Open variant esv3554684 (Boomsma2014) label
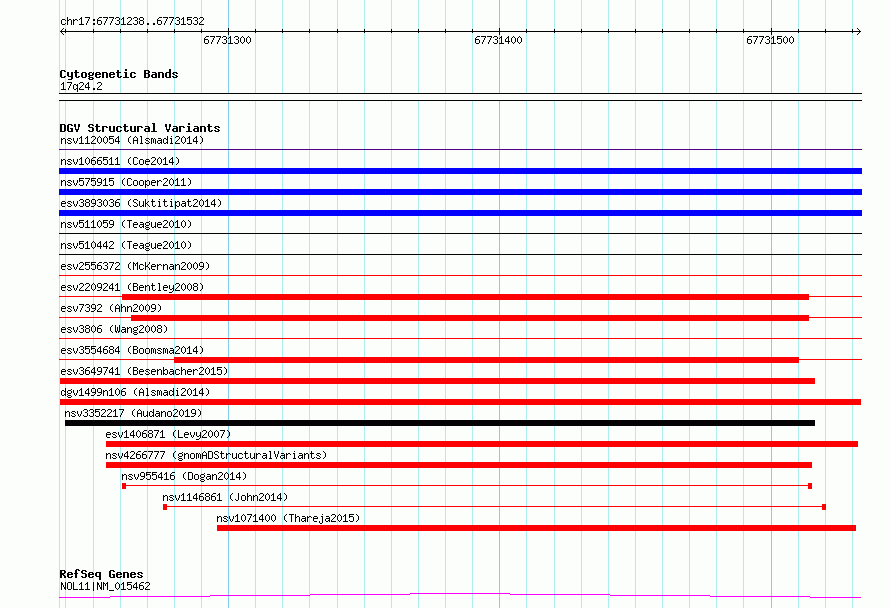The image size is (890, 608). click(x=132, y=350)
